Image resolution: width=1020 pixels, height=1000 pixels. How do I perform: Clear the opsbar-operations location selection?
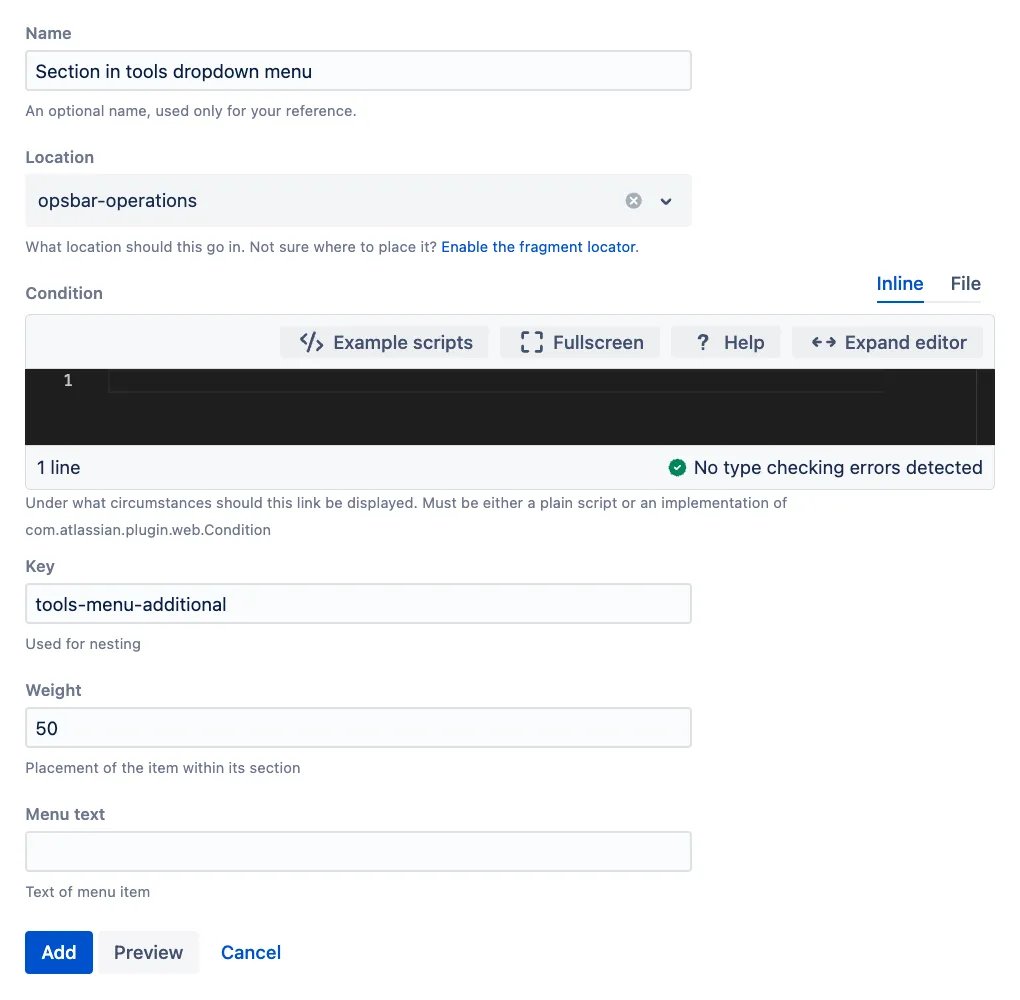[x=633, y=201]
